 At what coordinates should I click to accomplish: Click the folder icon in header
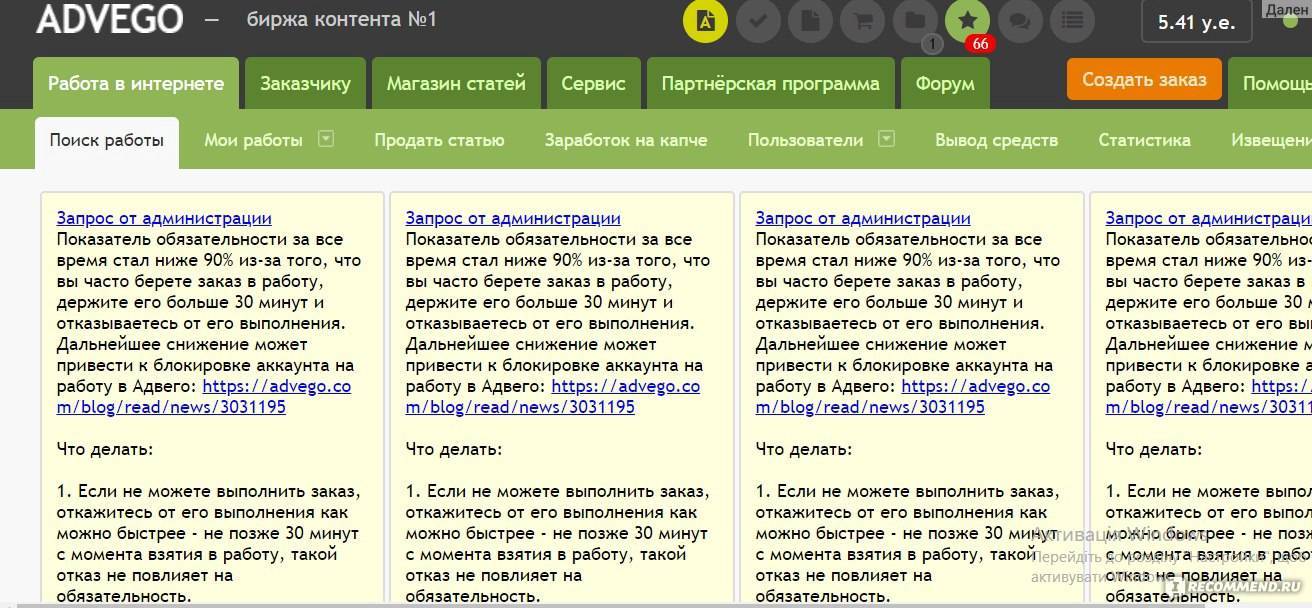coord(915,21)
